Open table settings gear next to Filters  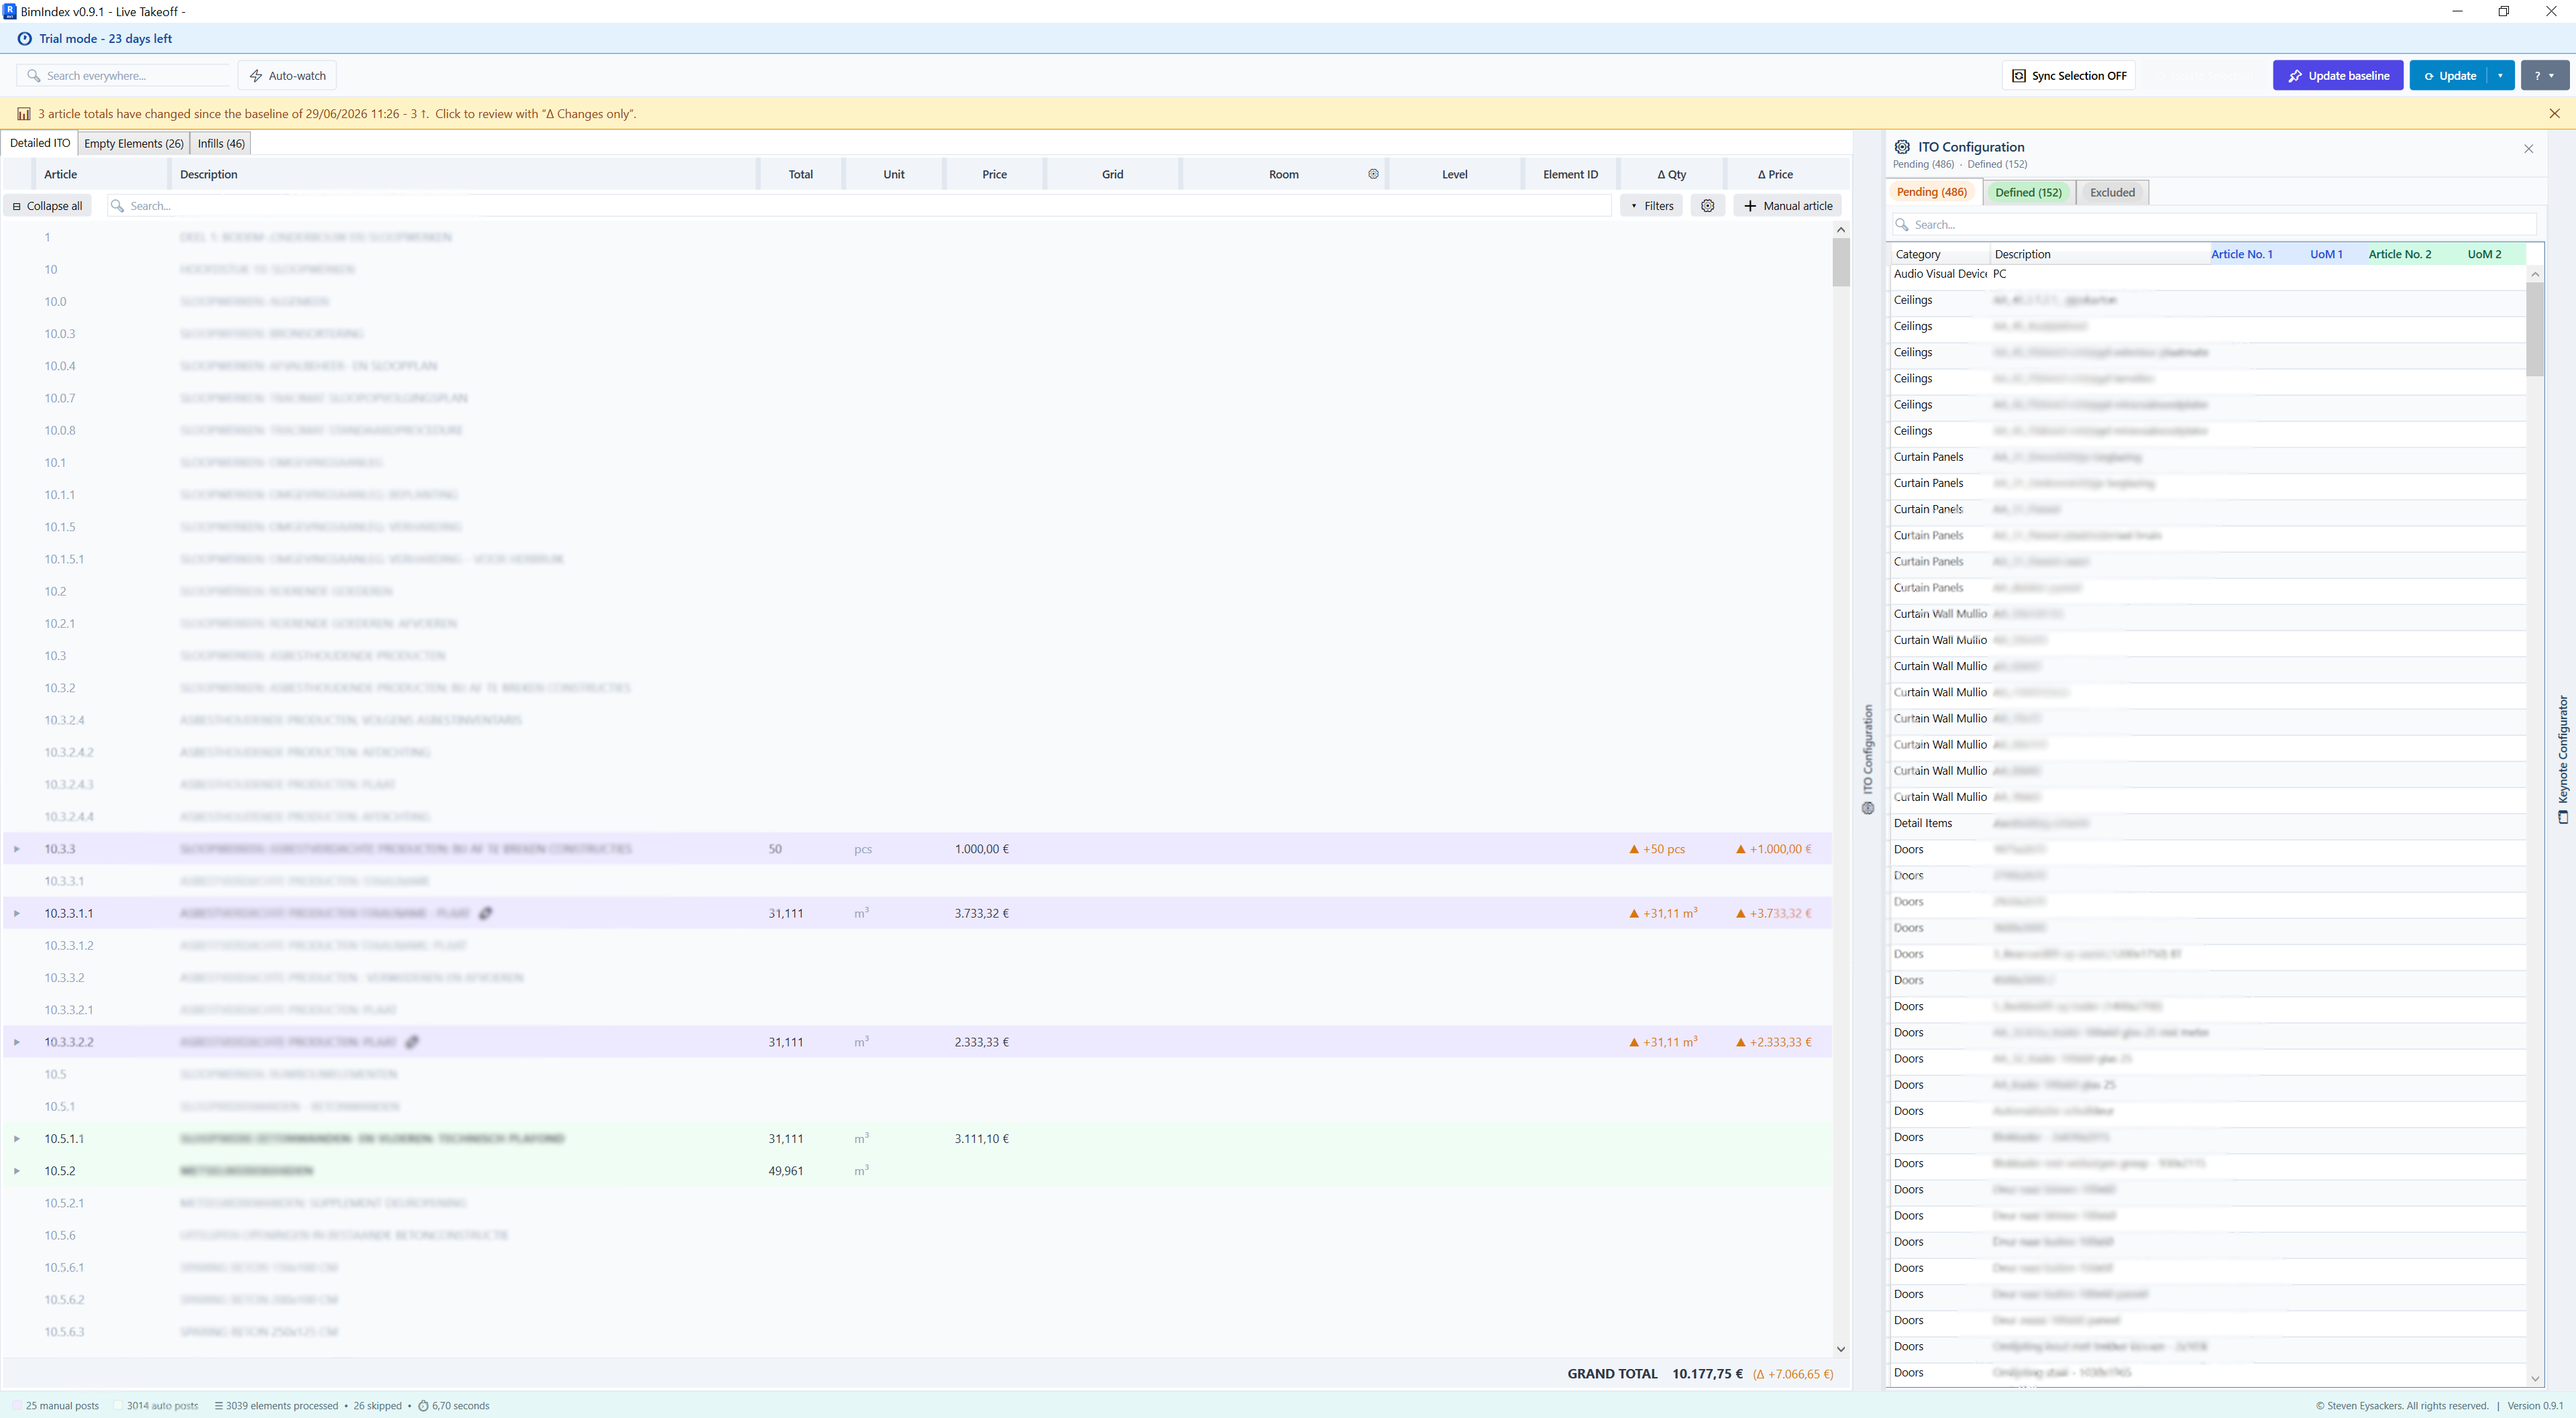tap(1707, 206)
